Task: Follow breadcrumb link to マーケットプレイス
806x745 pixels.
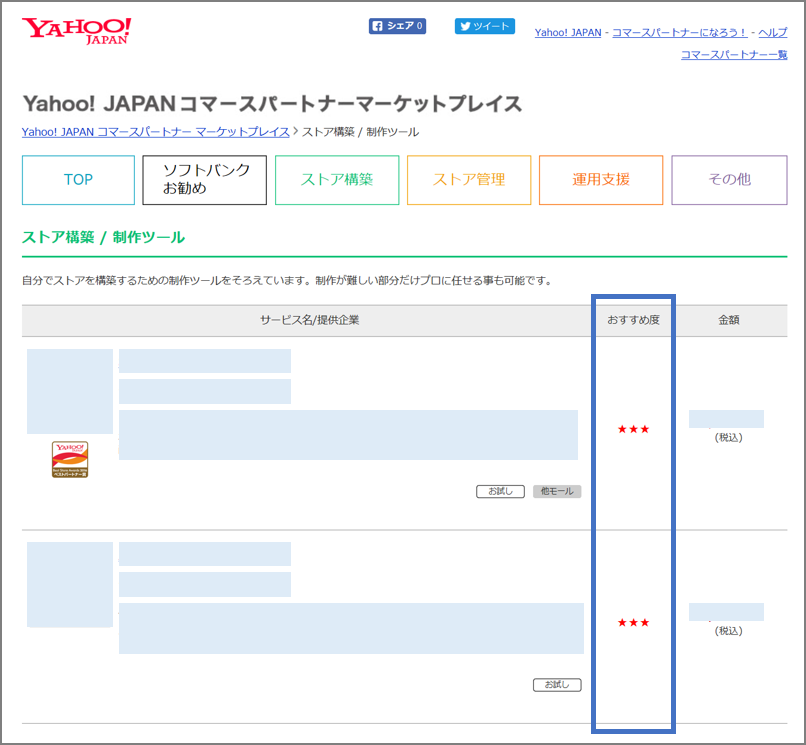Action: [156, 132]
